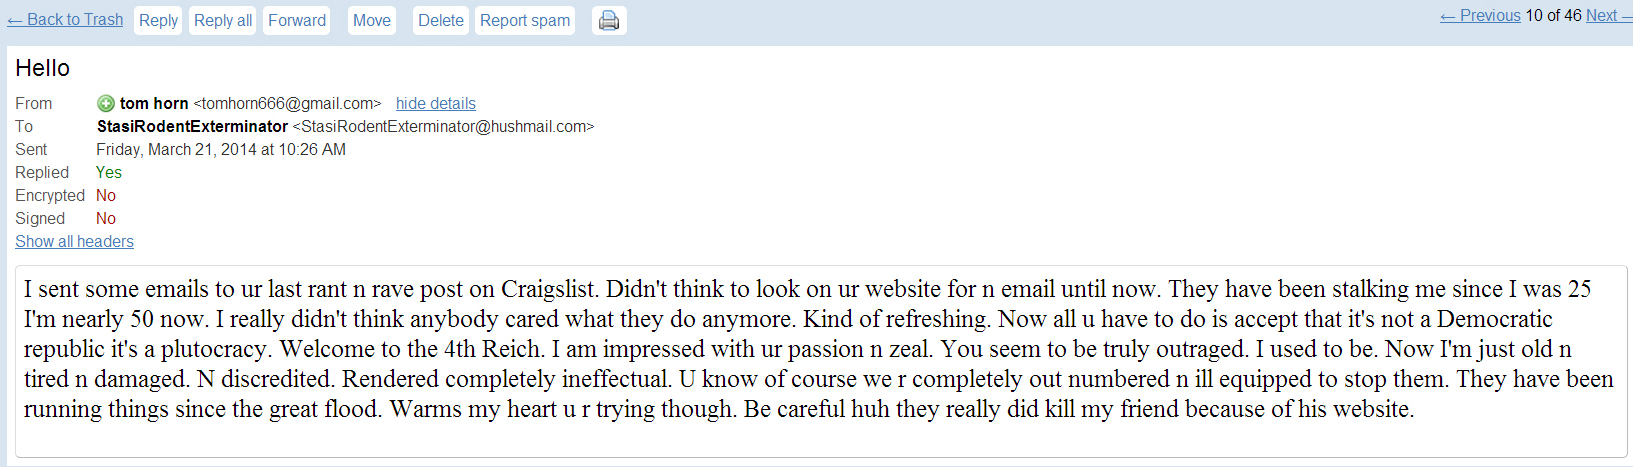Forward this email
This screenshot has height=467, width=1633.
pyautogui.click(x=297, y=20)
